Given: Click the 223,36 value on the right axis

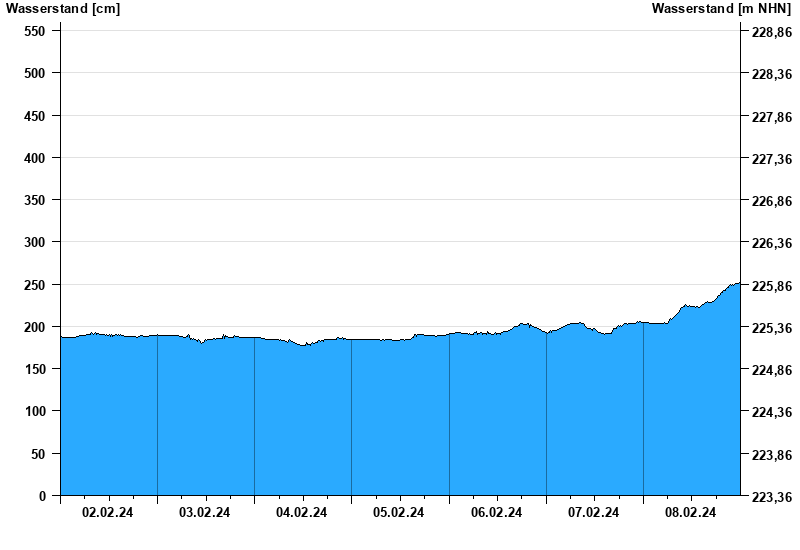Looking at the screenshot, I should click(x=771, y=497).
